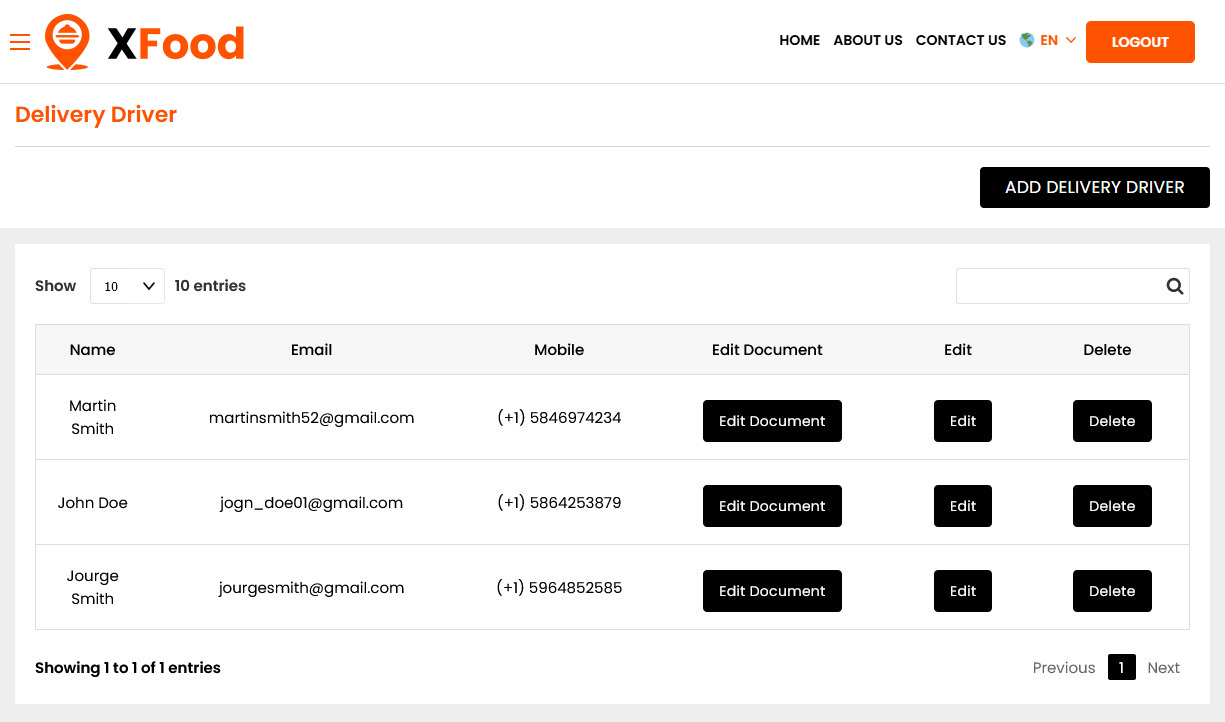Image resolution: width=1225 pixels, height=722 pixels.
Task: Open the ABOUT US page
Action: point(867,41)
